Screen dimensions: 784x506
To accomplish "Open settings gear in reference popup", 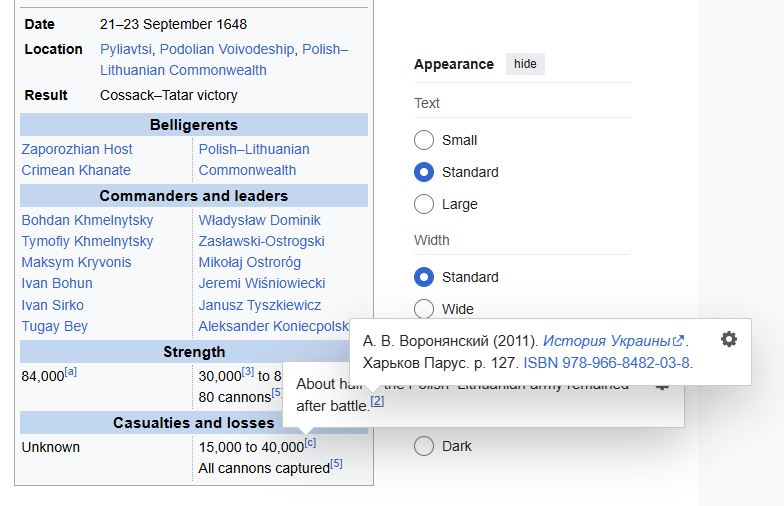I will point(728,340).
